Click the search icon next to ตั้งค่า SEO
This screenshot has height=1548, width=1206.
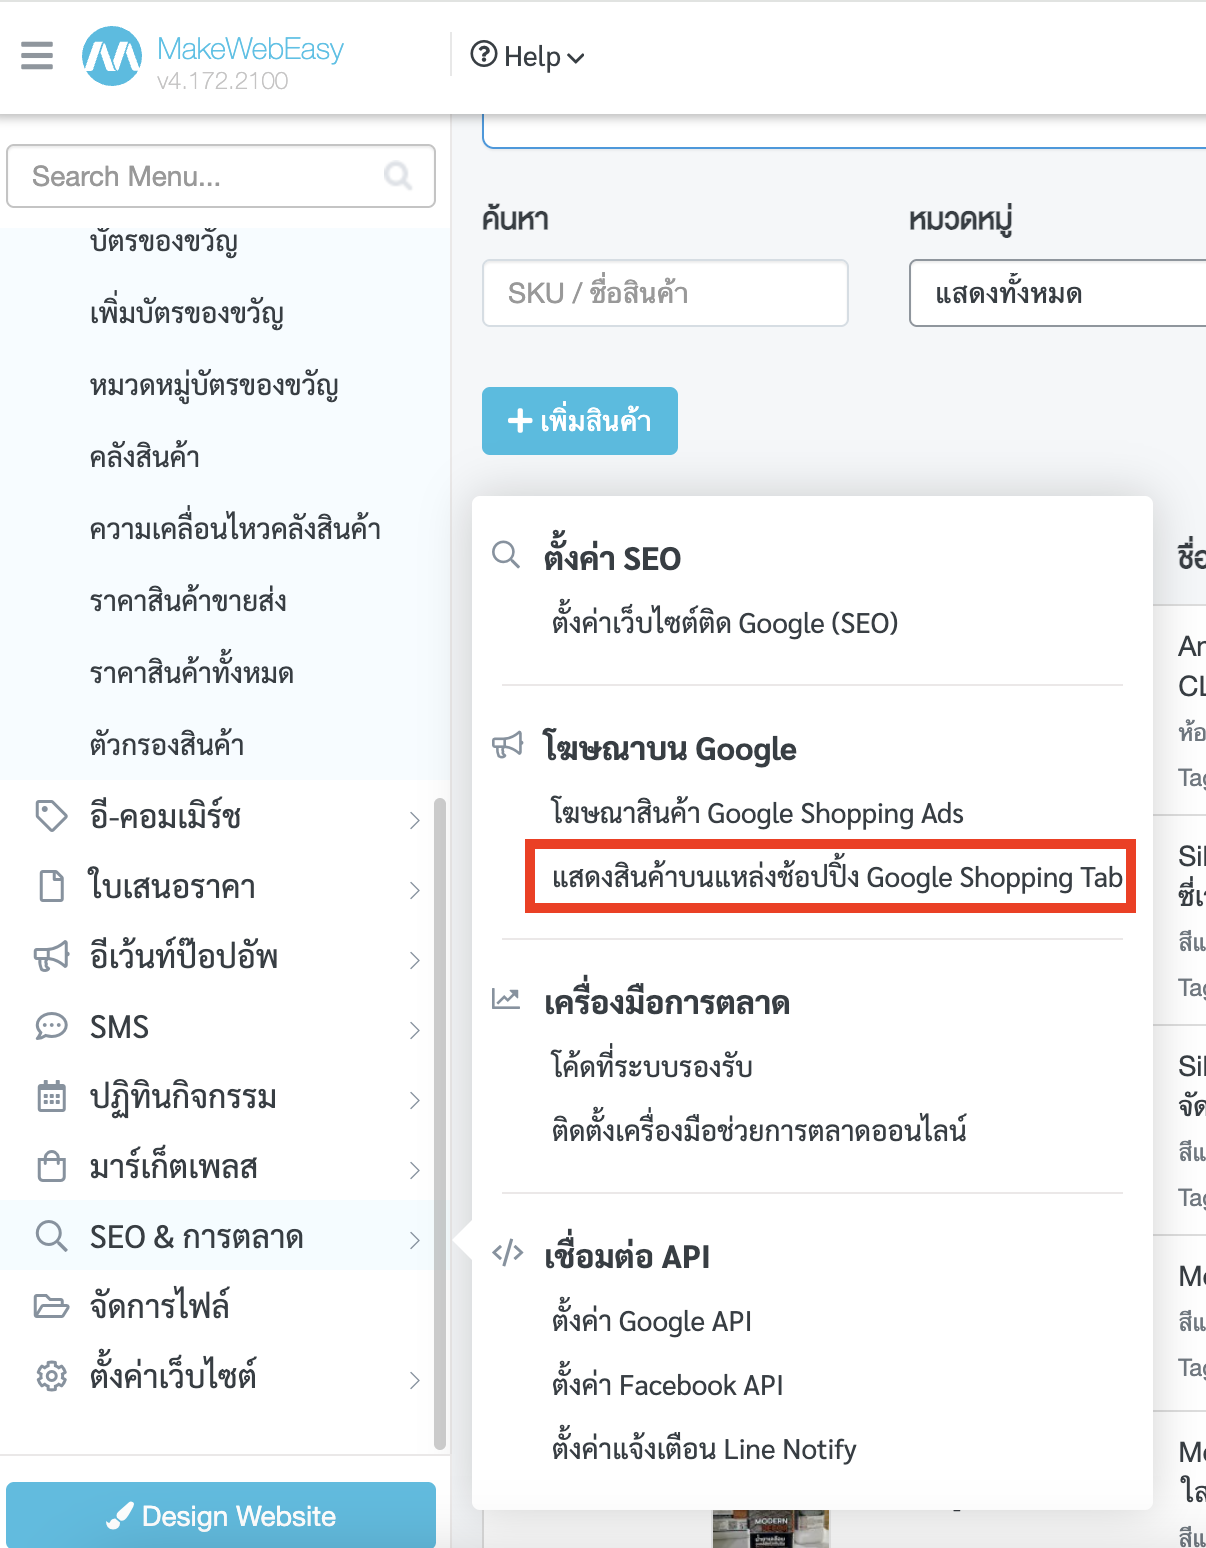click(x=507, y=555)
